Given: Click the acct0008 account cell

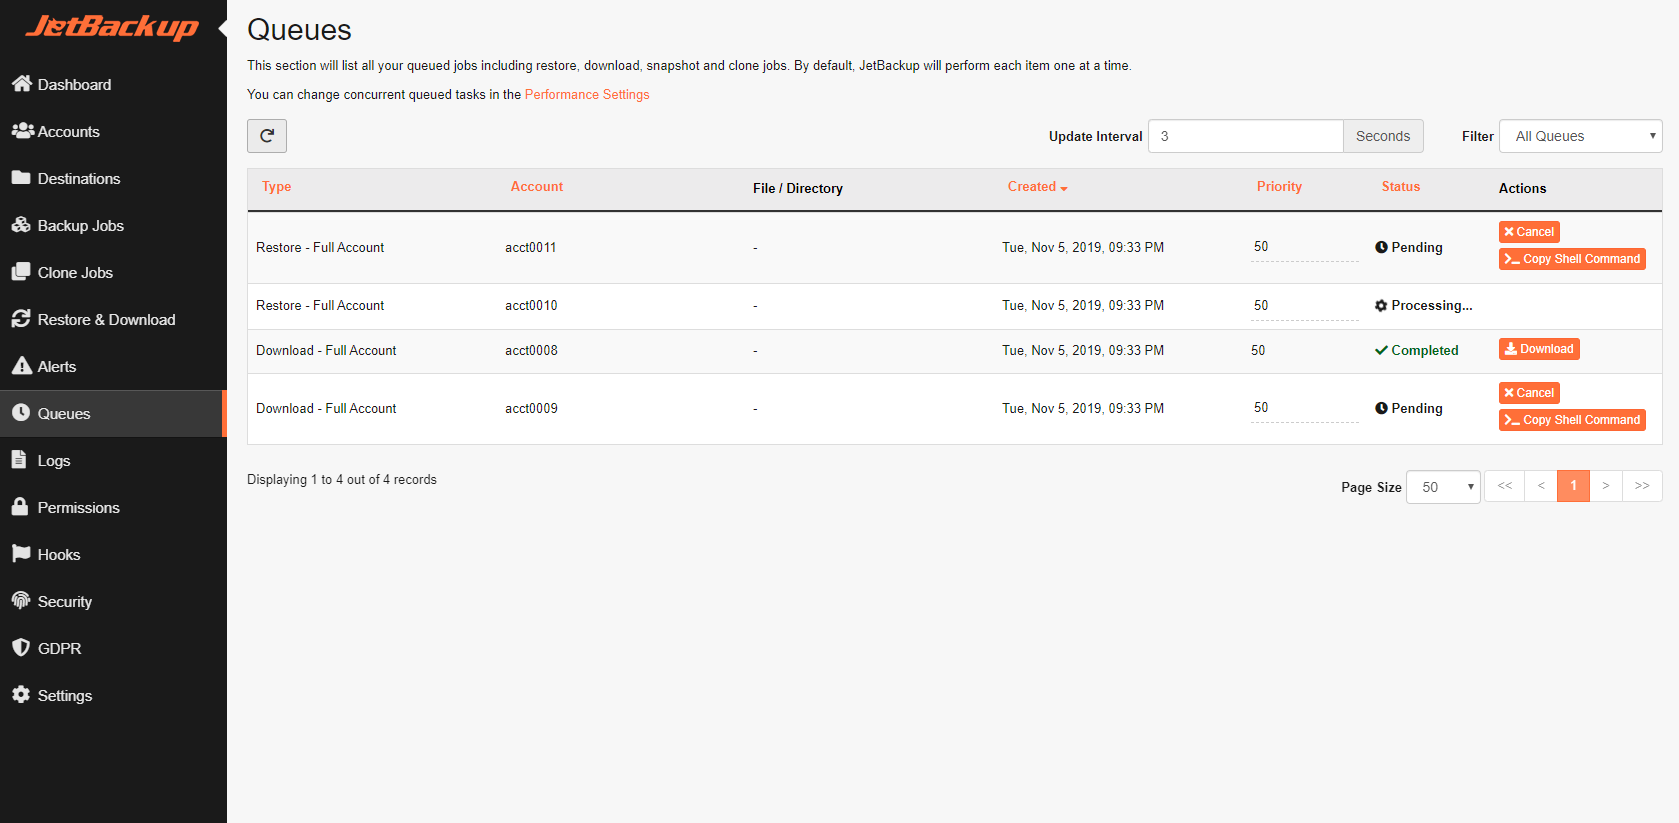Looking at the screenshot, I should click(531, 351).
